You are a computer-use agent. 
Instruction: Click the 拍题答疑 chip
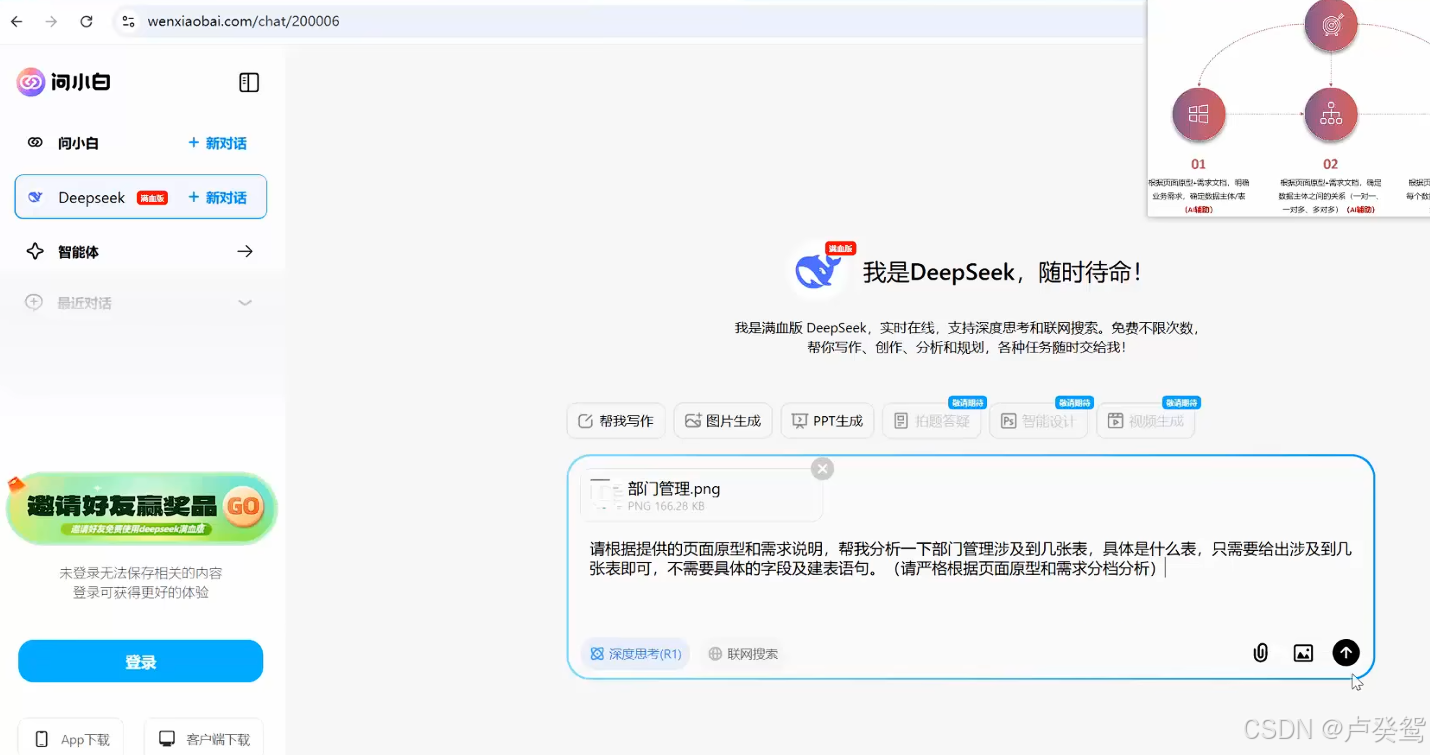[932, 421]
